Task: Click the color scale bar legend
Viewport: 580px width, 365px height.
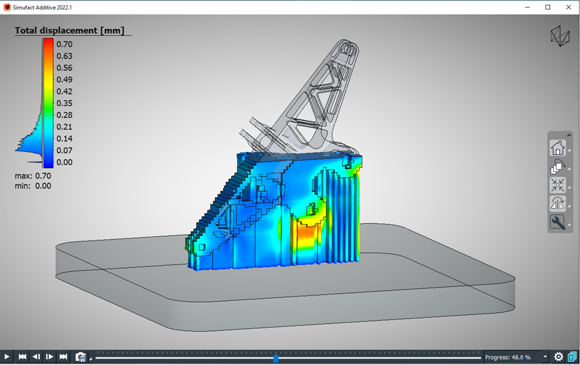Action: [48, 103]
